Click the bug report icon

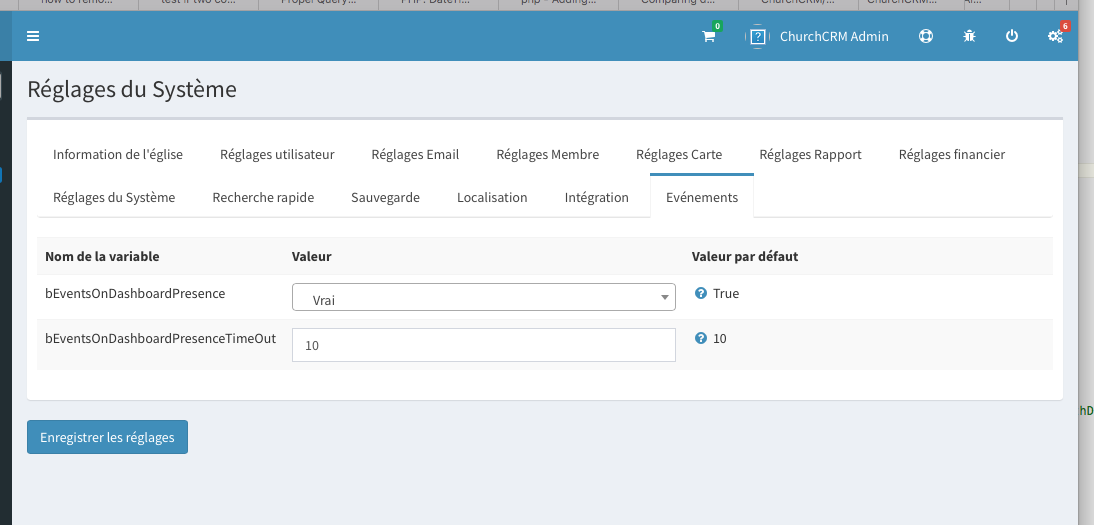pyautogui.click(x=969, y=36)
